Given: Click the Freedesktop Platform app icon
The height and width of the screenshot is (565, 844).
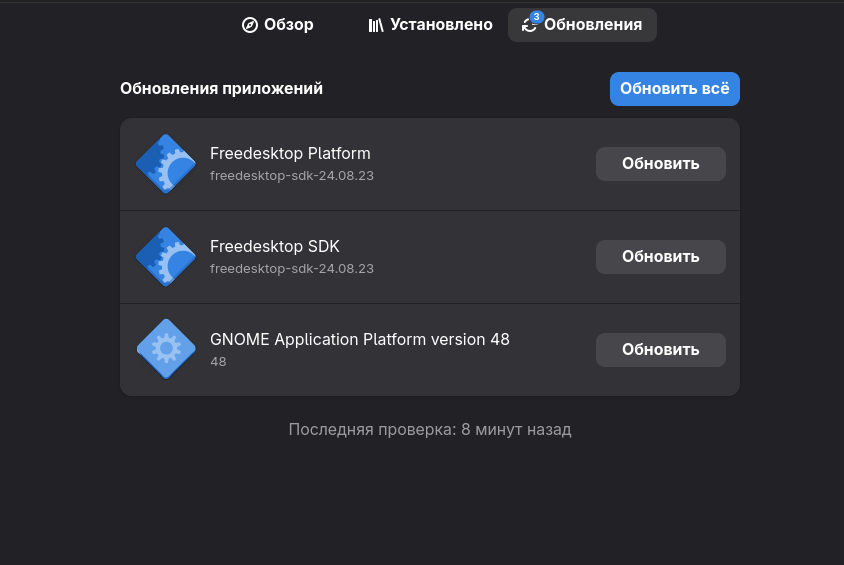Looking at the screenshot, I should (165, 164).
